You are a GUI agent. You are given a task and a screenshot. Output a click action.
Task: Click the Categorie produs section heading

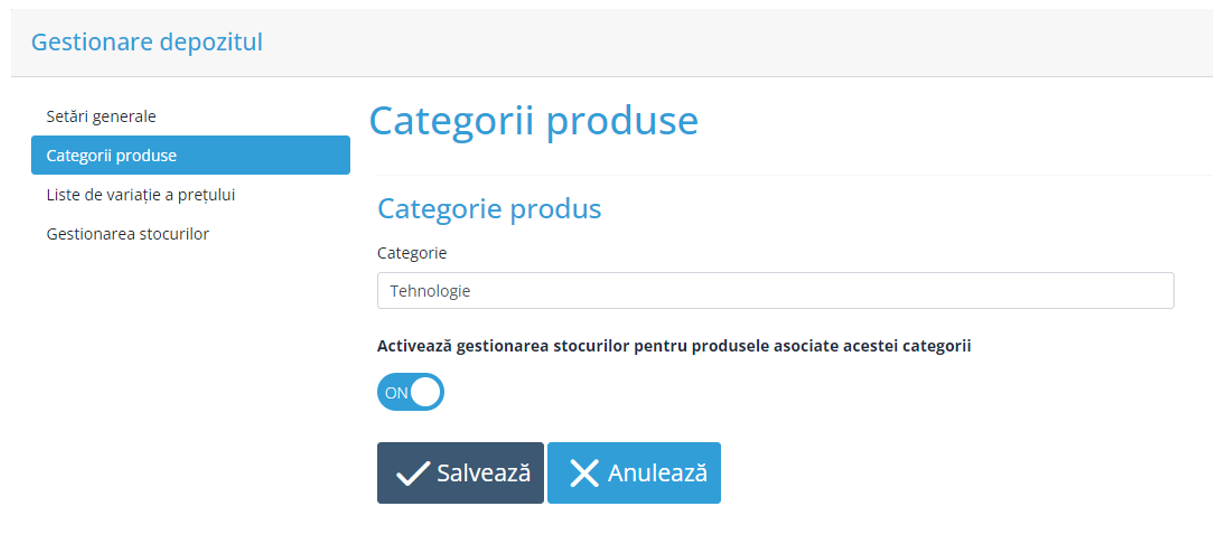click(489, 209)
